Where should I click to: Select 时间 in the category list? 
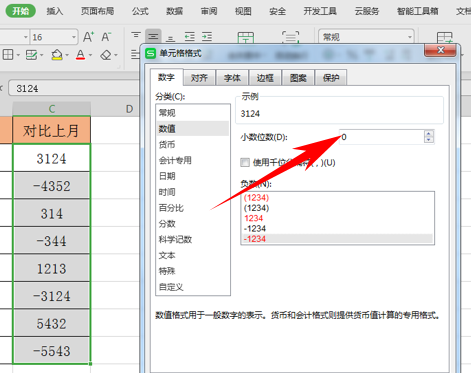[193, 192]
